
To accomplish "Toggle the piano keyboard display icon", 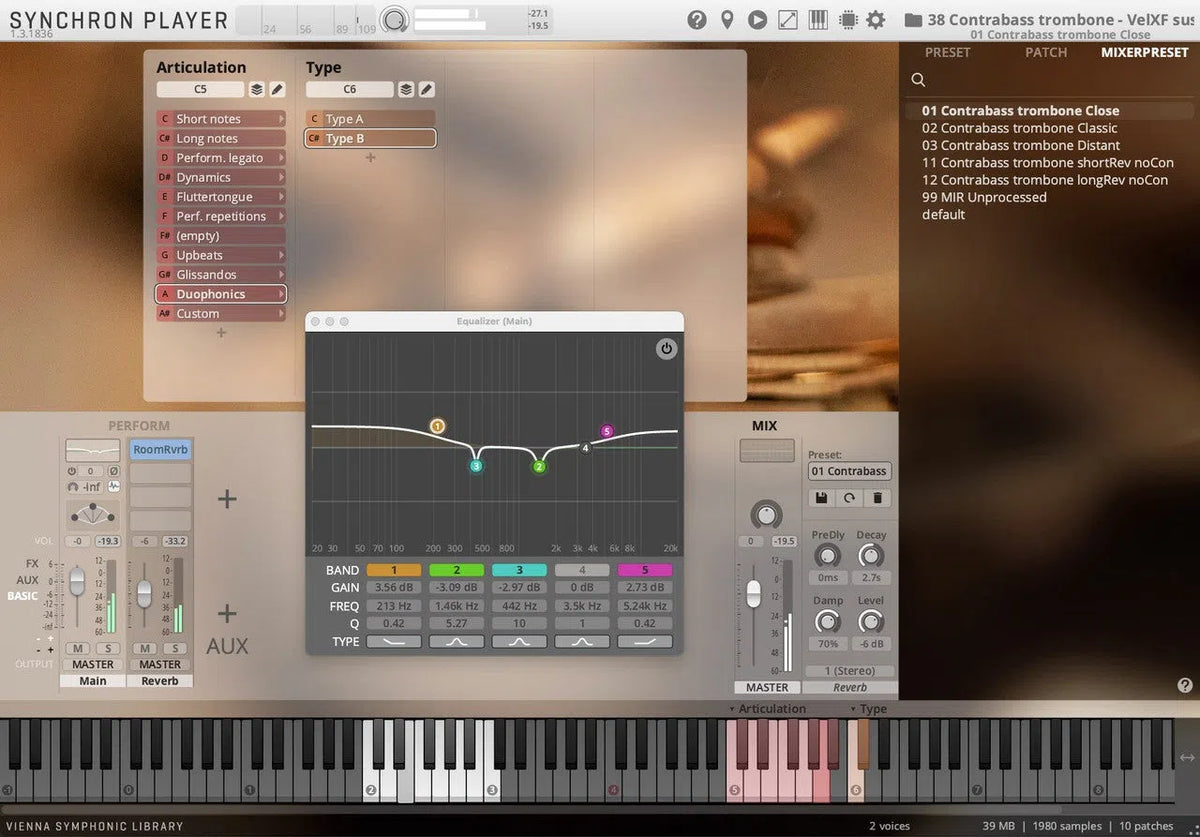I will pyautogui.click(x=817, y=19).
